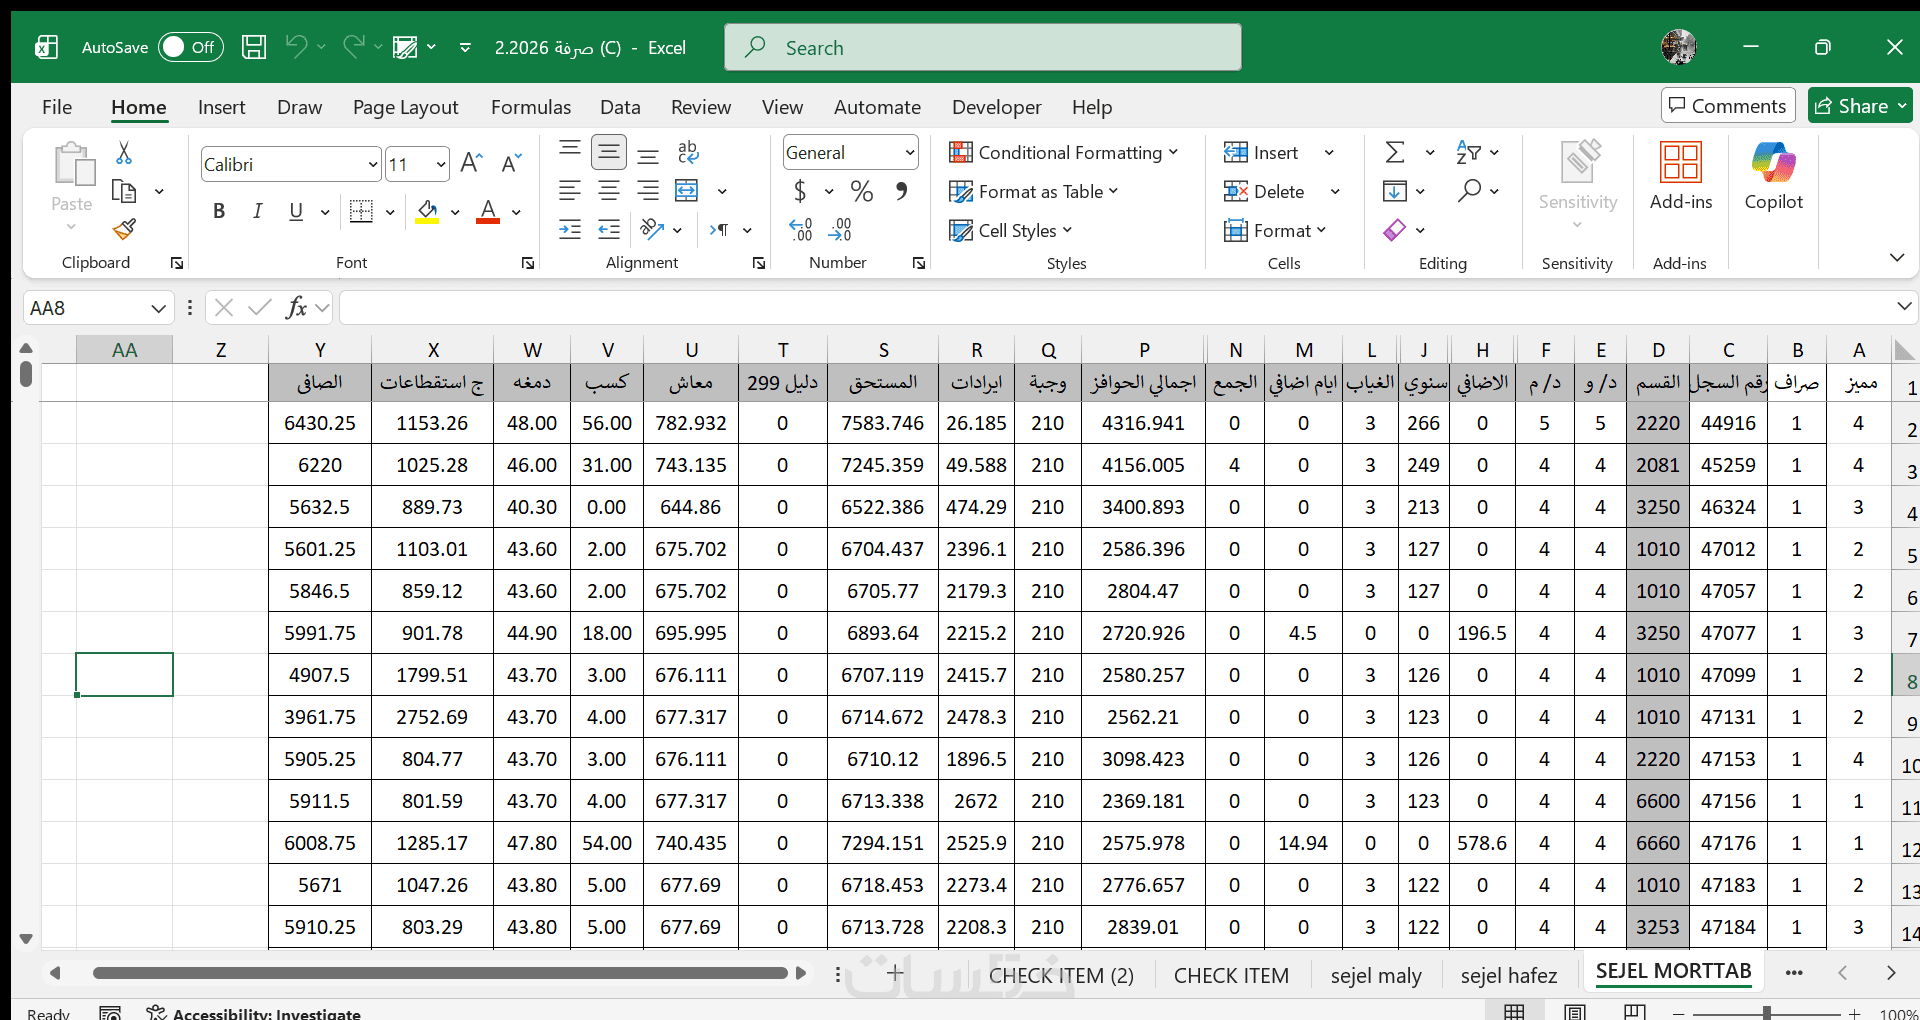This screenshot has height=1020, width=1920.
Task: Switch to the sejel hafez sheet
Action: click(x=1508, y=975)
